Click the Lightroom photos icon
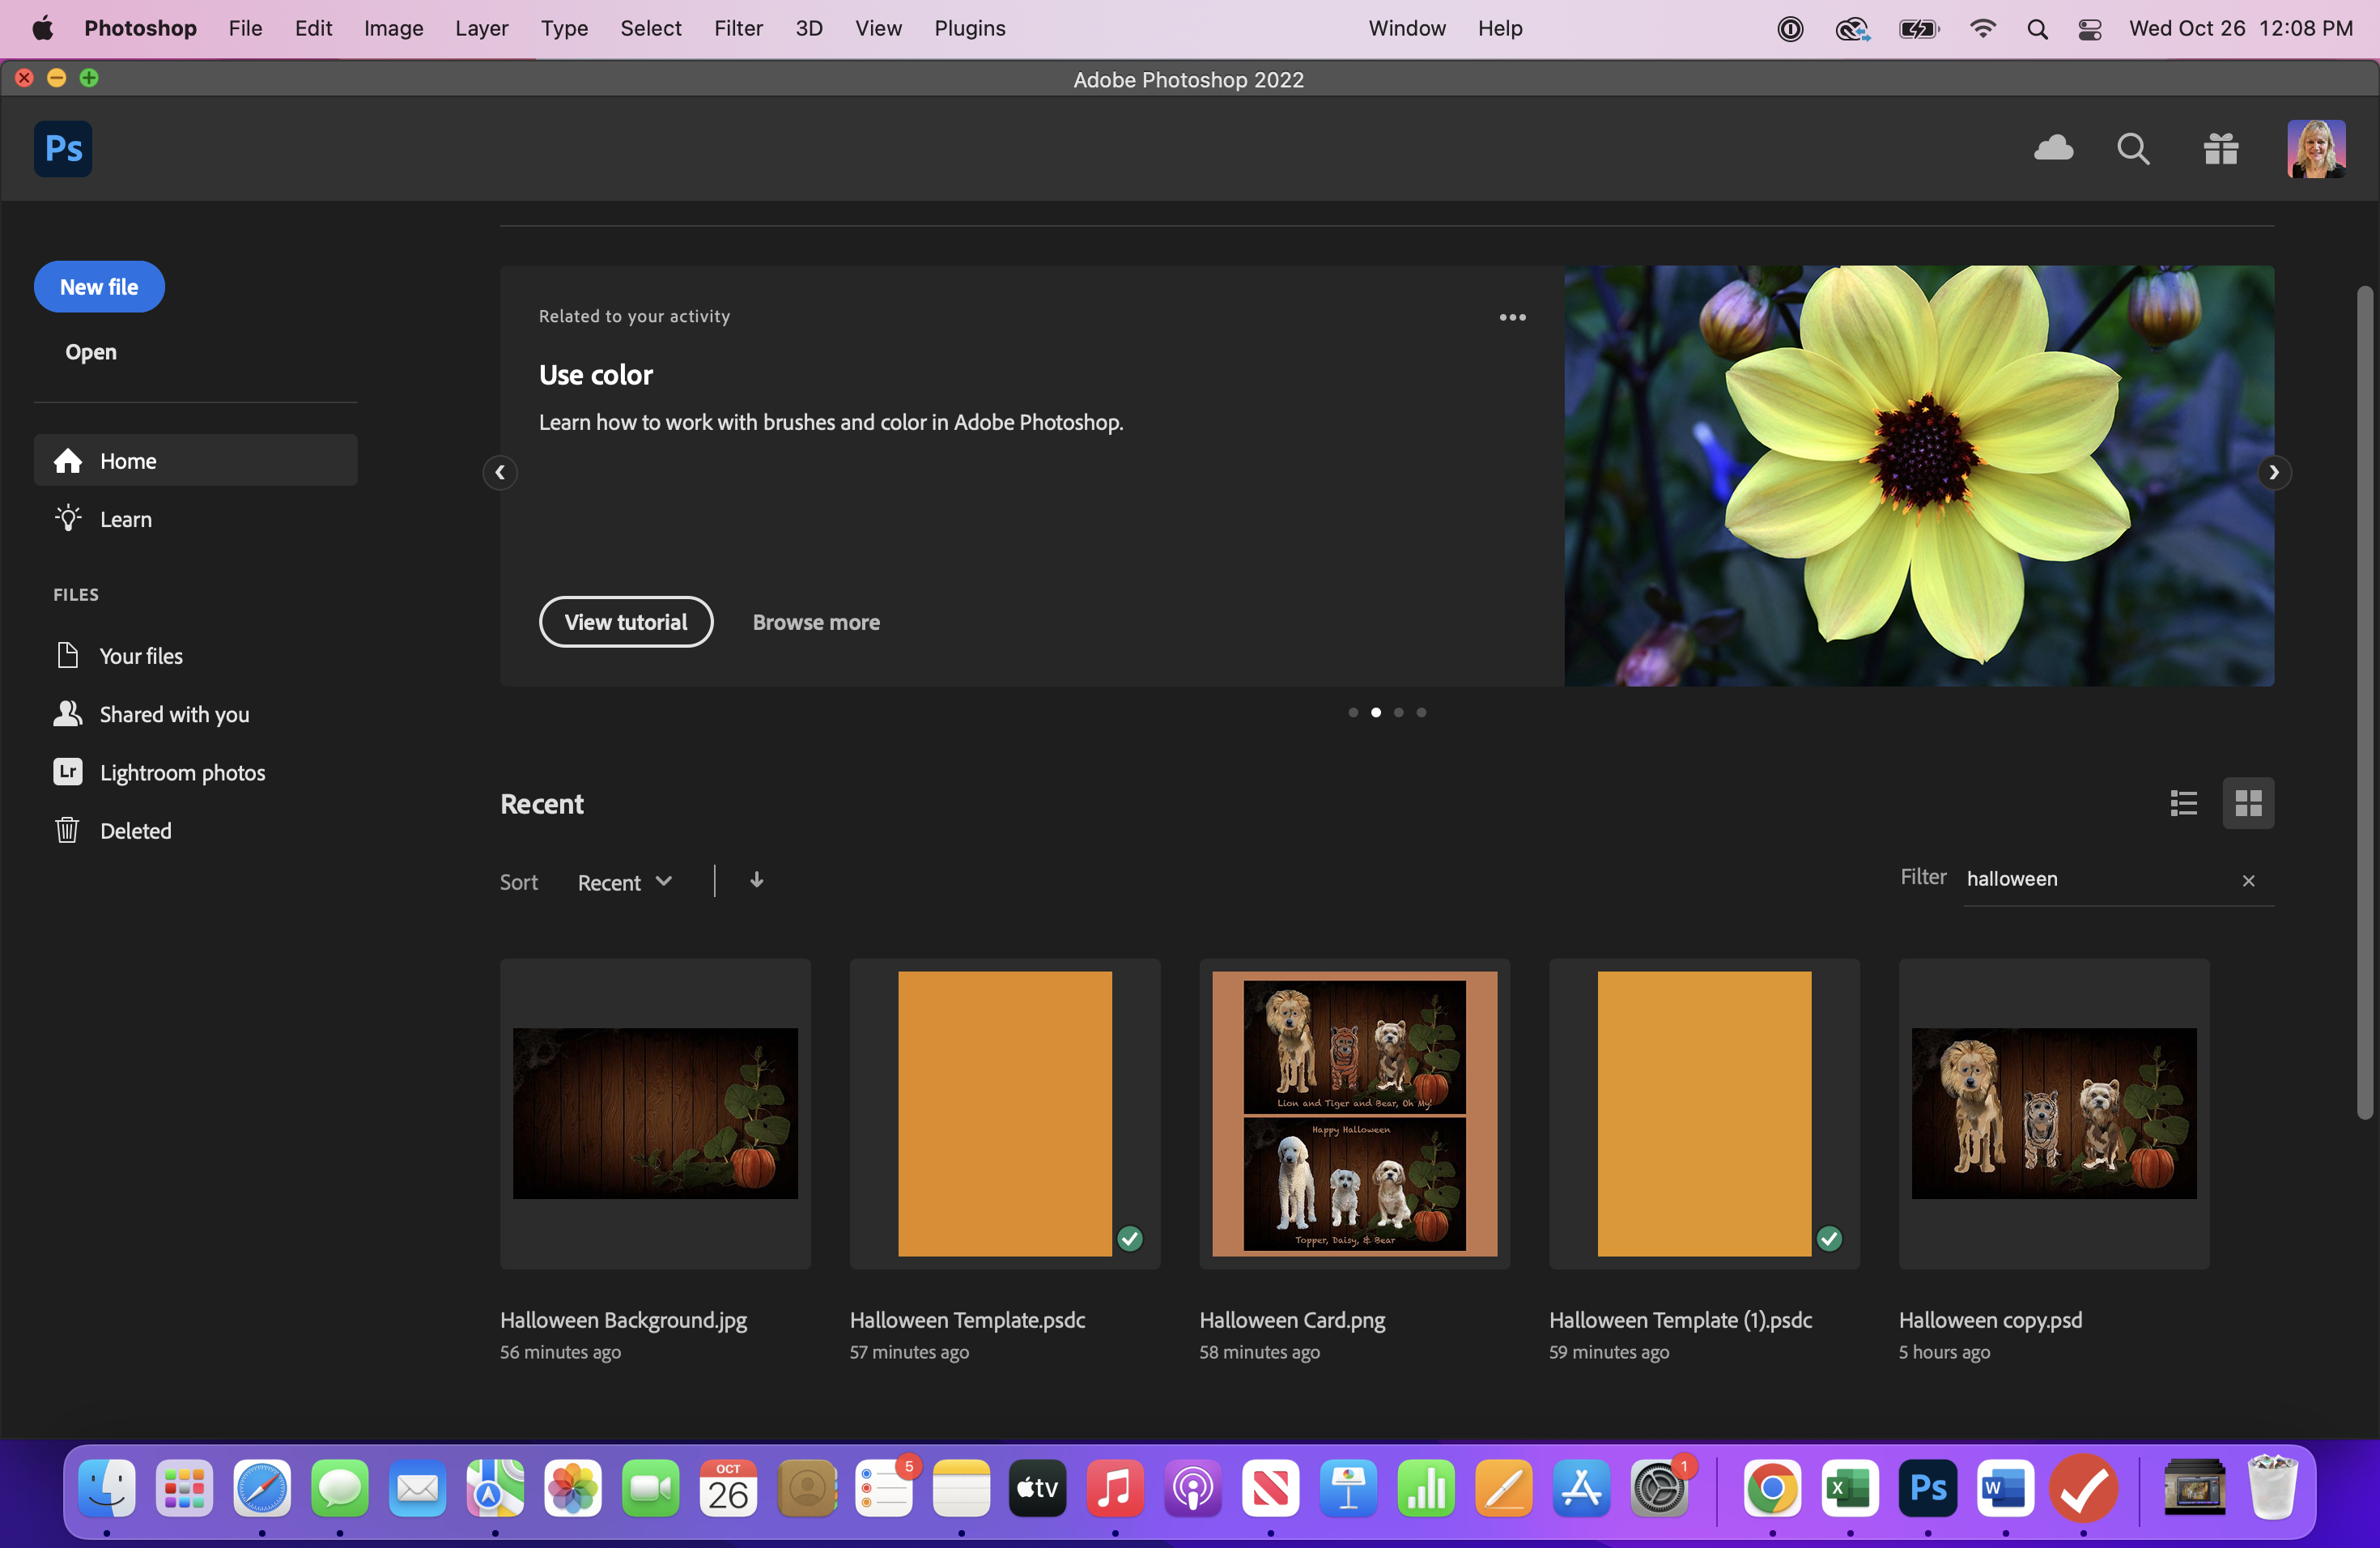 point(64,771)
